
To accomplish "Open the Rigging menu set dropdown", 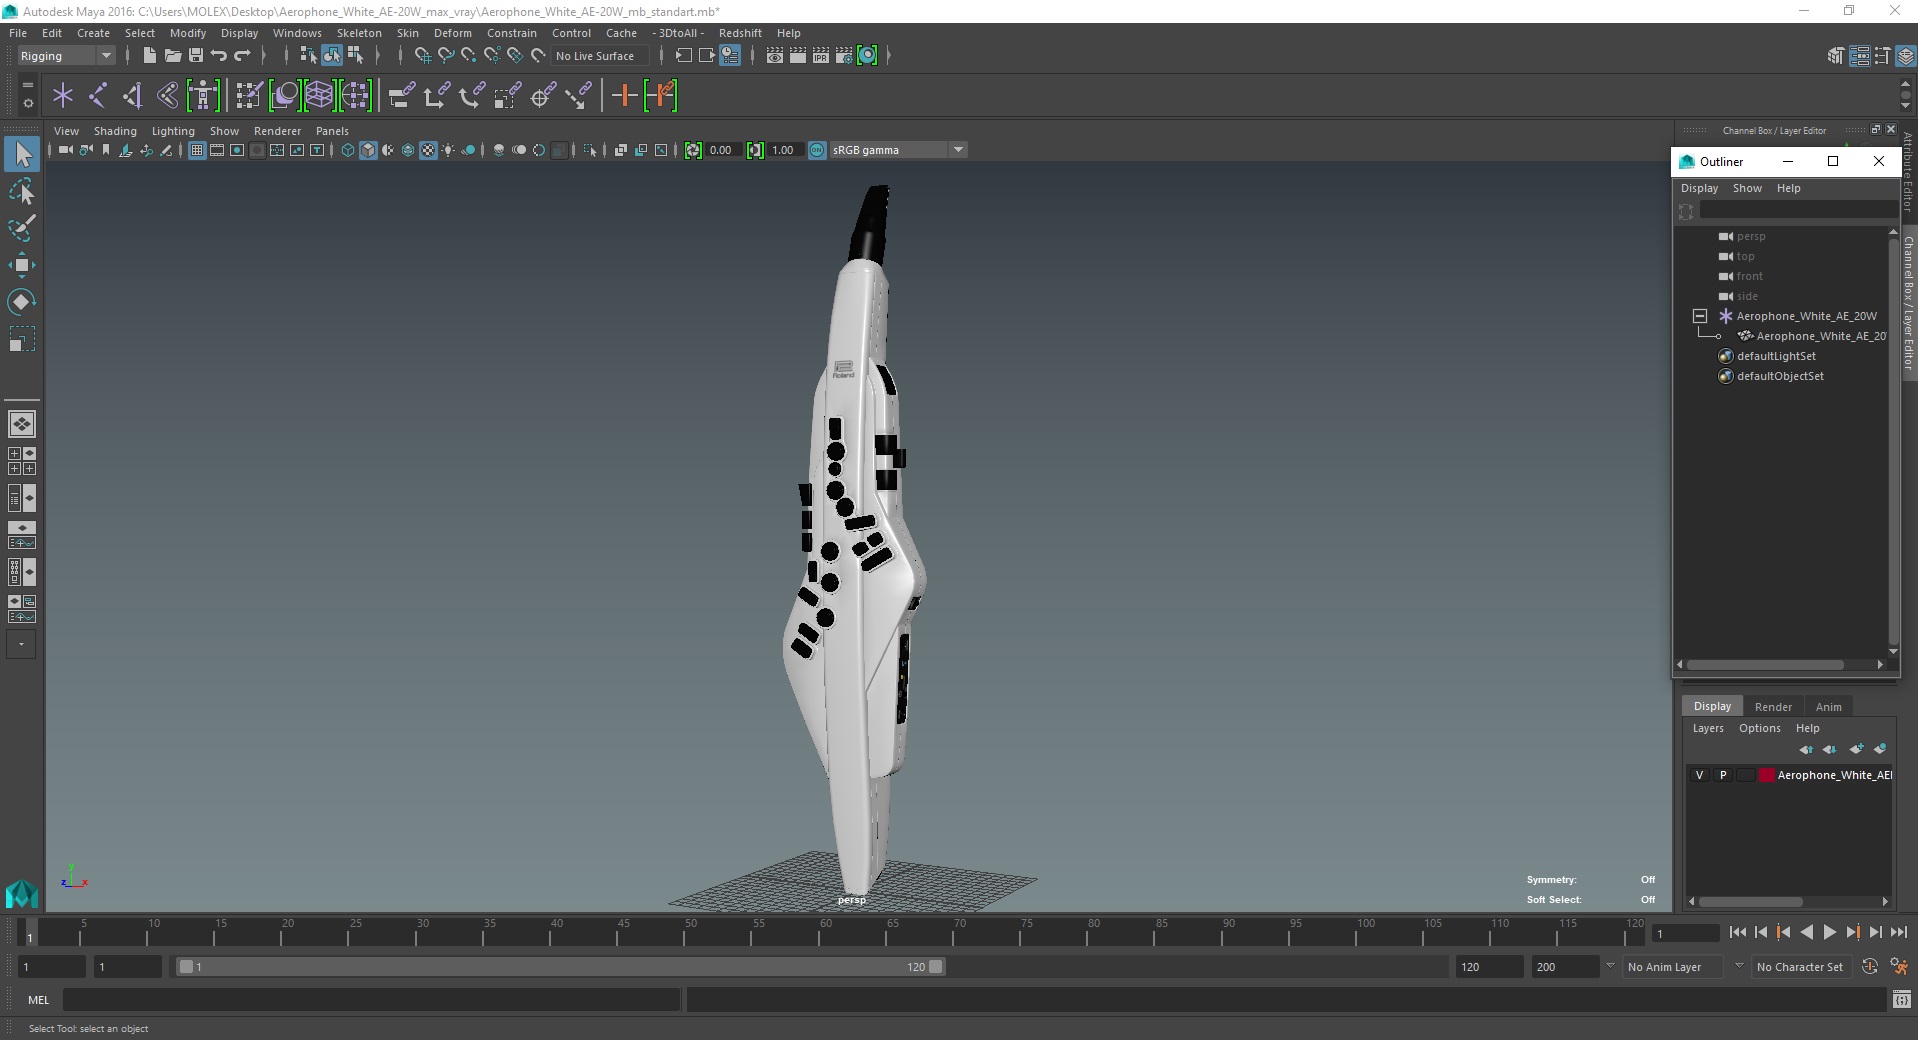I will (66, 56).
